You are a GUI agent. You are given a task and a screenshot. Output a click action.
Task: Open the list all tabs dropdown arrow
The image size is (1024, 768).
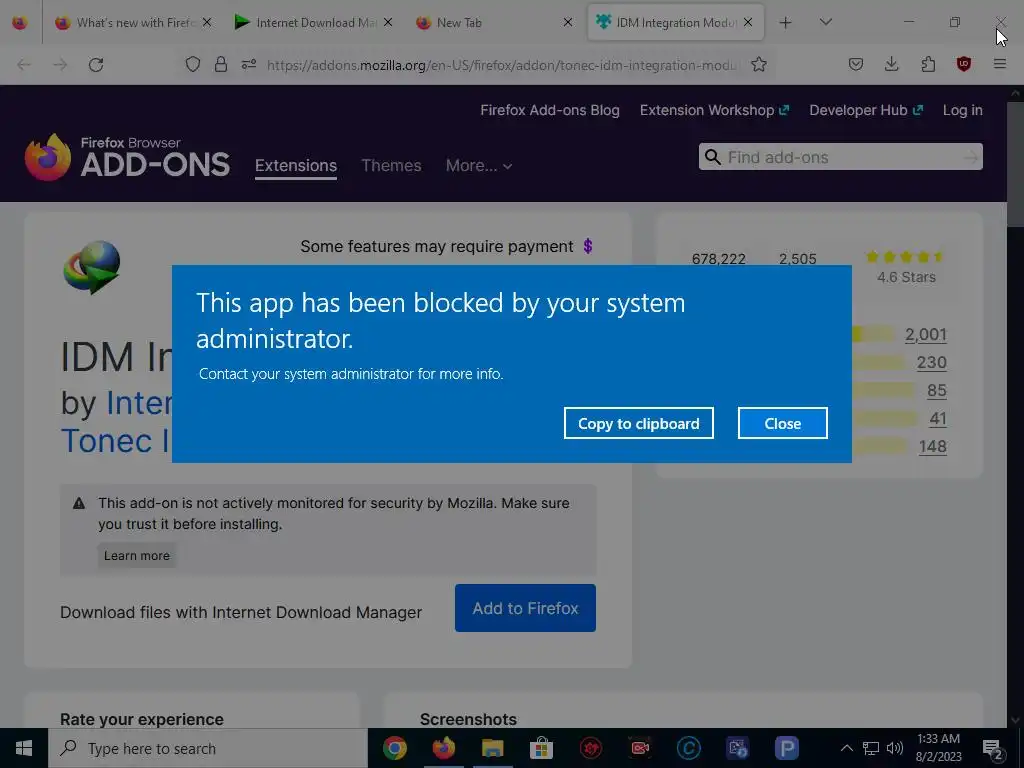(x=825, y=22)
